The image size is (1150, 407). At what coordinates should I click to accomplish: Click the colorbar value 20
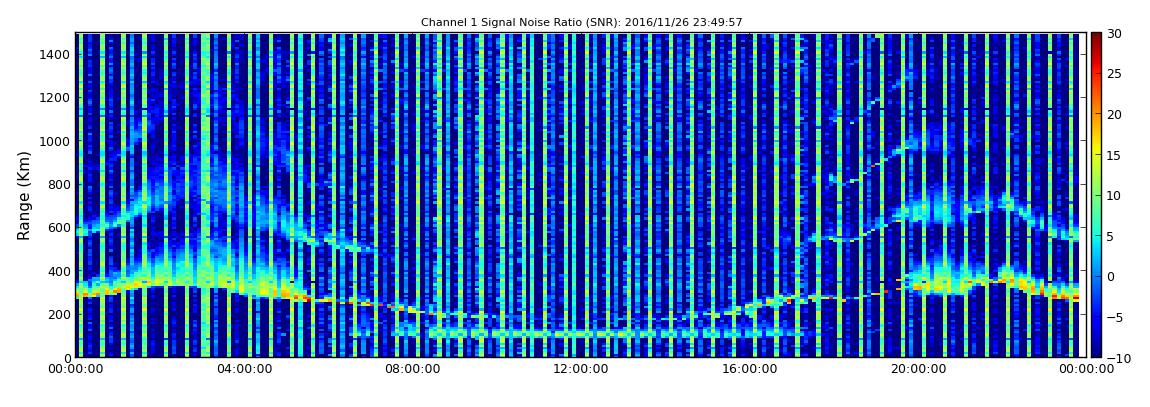pyautogui.click(x=1114, y=114)
